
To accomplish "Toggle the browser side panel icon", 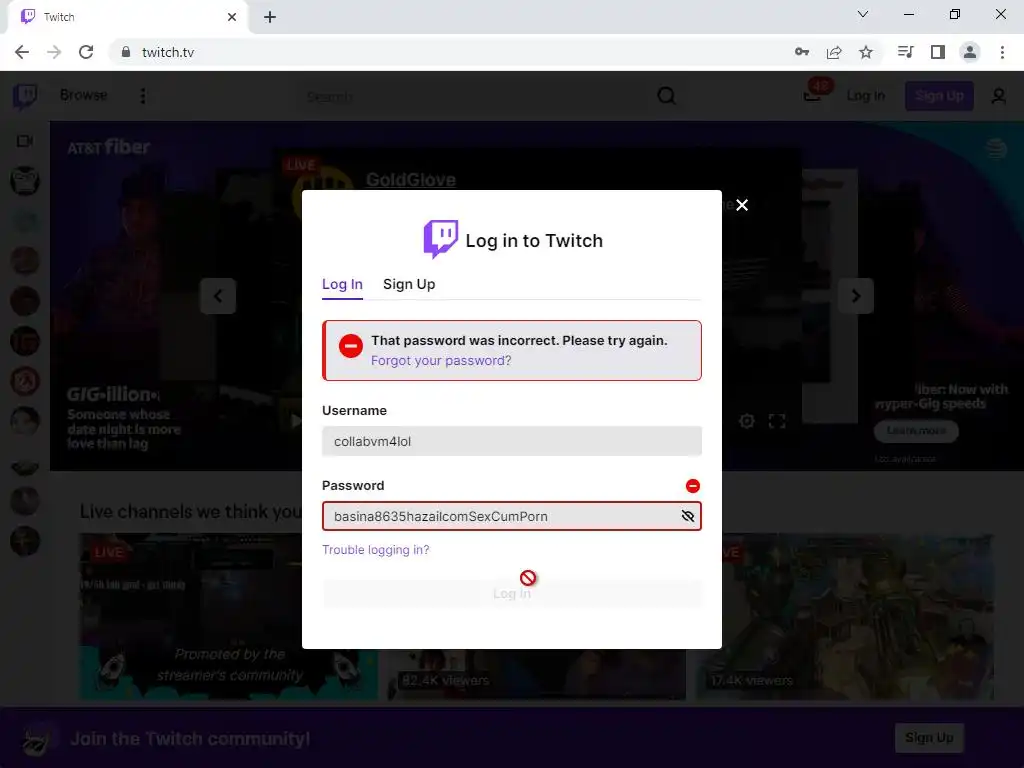I will tap(938, 52).
